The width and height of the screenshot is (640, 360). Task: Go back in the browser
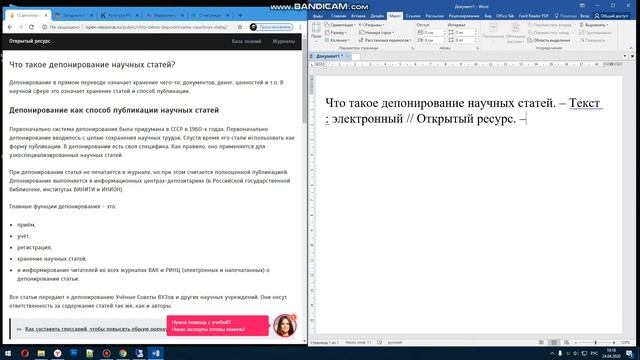click(10, 27)
